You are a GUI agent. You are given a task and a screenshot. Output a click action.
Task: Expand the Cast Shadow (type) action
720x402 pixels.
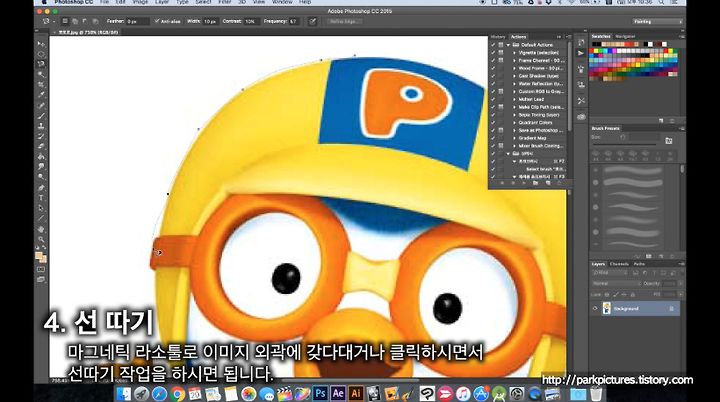tap(514, 76)
